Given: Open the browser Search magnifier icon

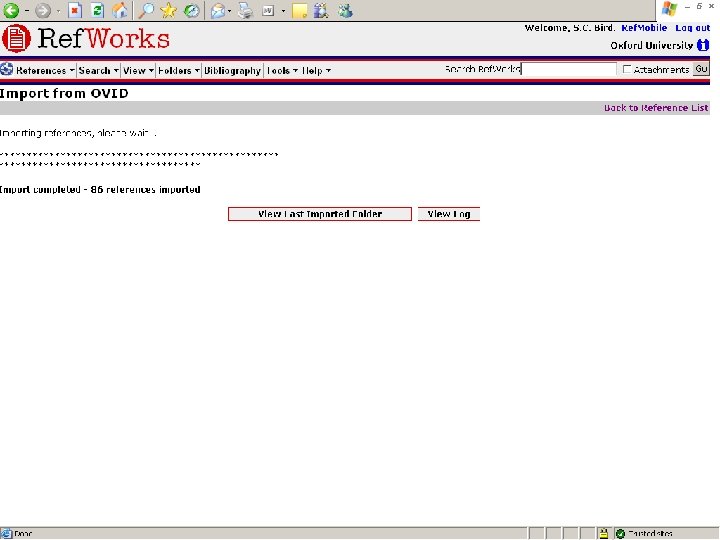Looking at the screenshot, I should 146,10.
